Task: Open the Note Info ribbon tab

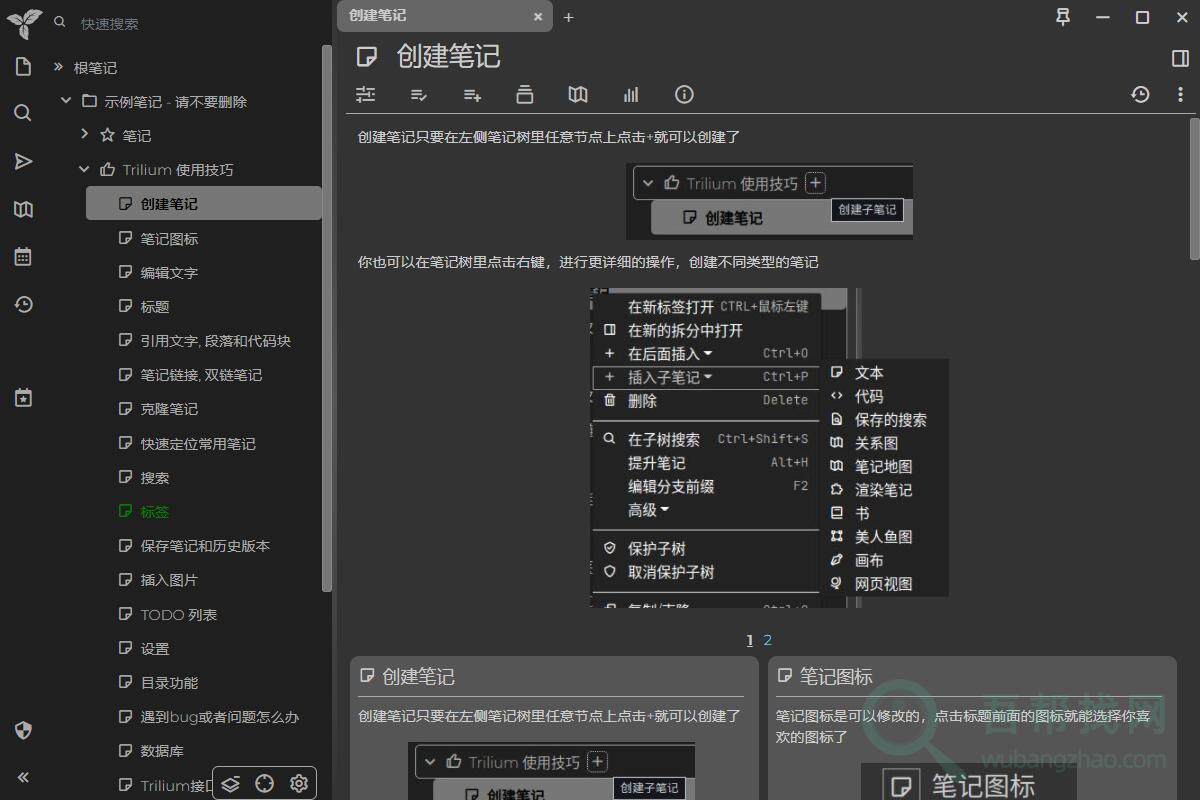Action: pyautogui.click(x=684, y=94)
